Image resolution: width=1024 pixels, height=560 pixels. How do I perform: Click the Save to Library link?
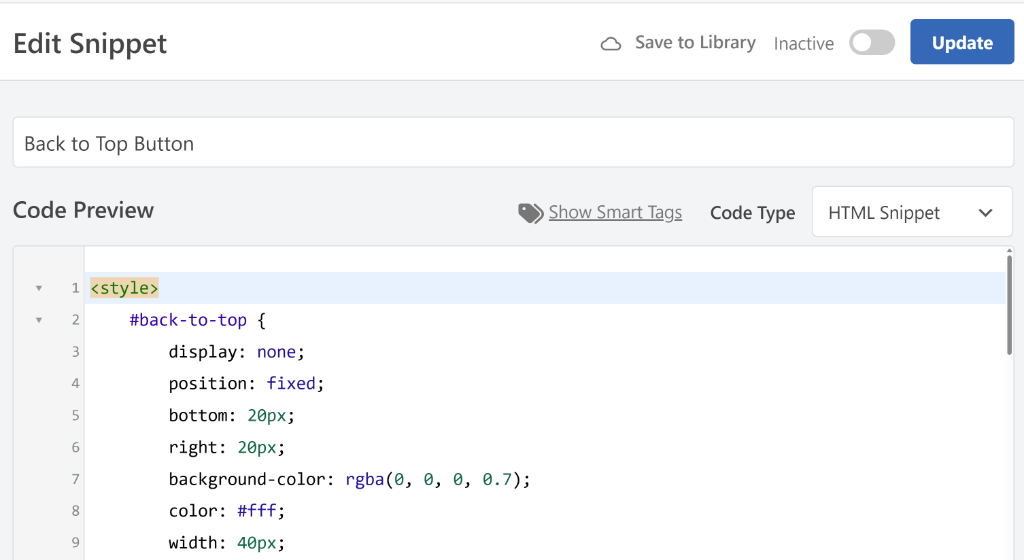(695, 42)
